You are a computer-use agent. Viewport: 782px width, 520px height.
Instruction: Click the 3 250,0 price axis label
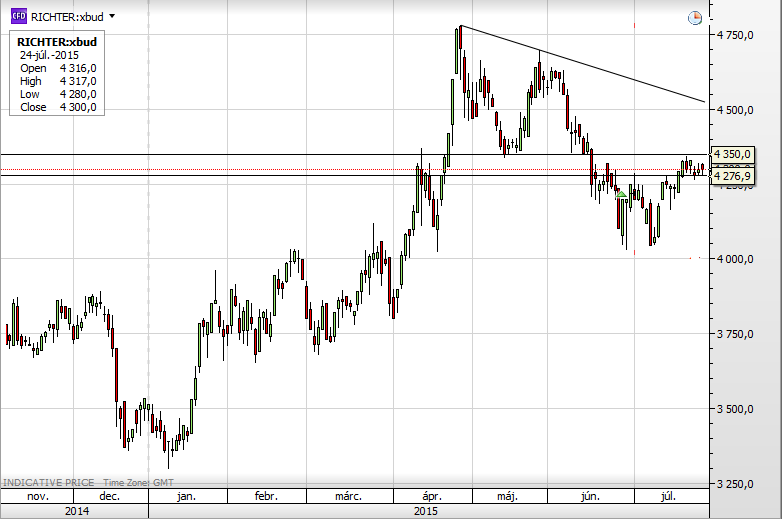(x=735, y=484)
